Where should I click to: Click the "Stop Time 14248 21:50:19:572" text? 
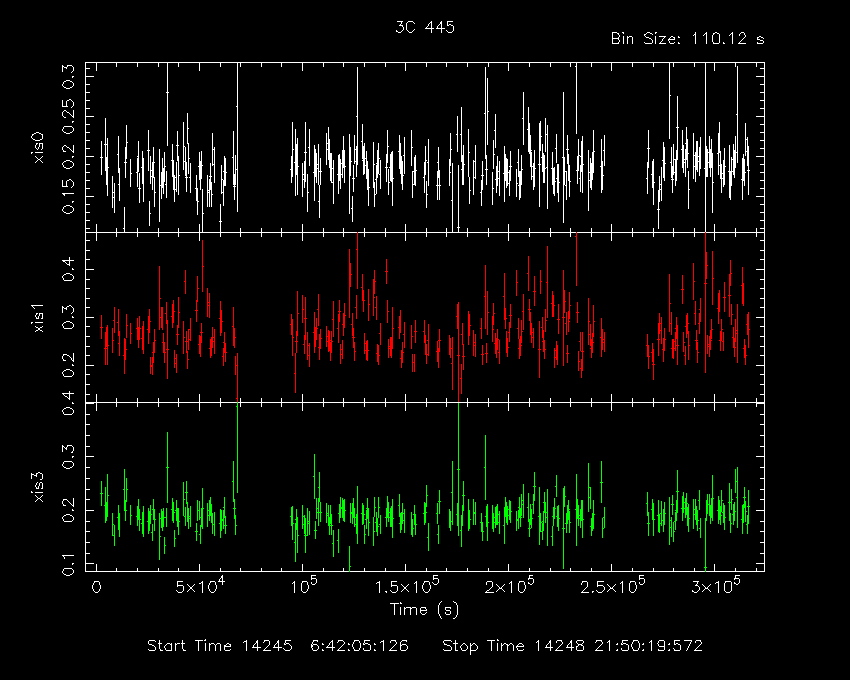tap(572, 646)
